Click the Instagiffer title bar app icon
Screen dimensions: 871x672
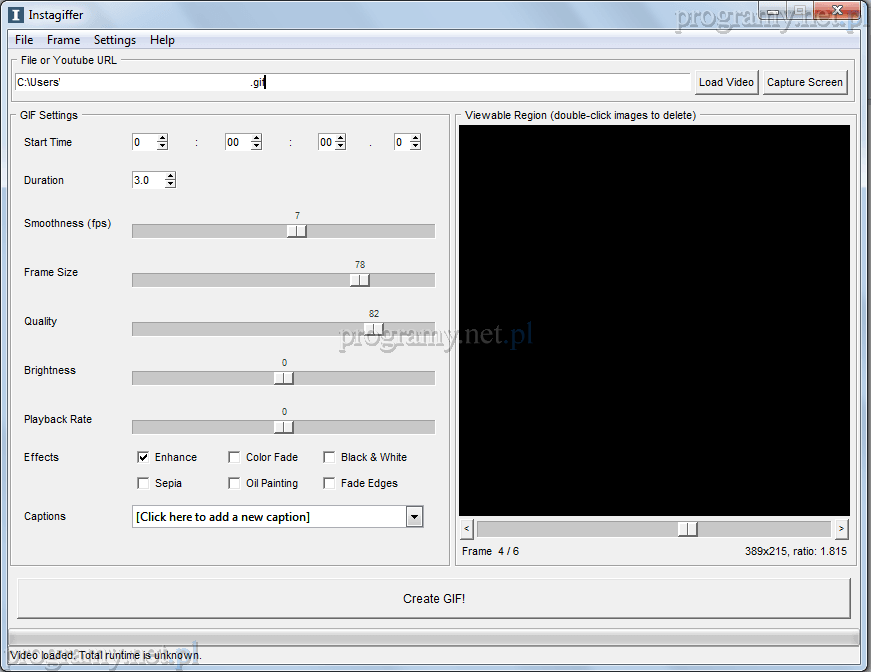click(x=16, y=14)
